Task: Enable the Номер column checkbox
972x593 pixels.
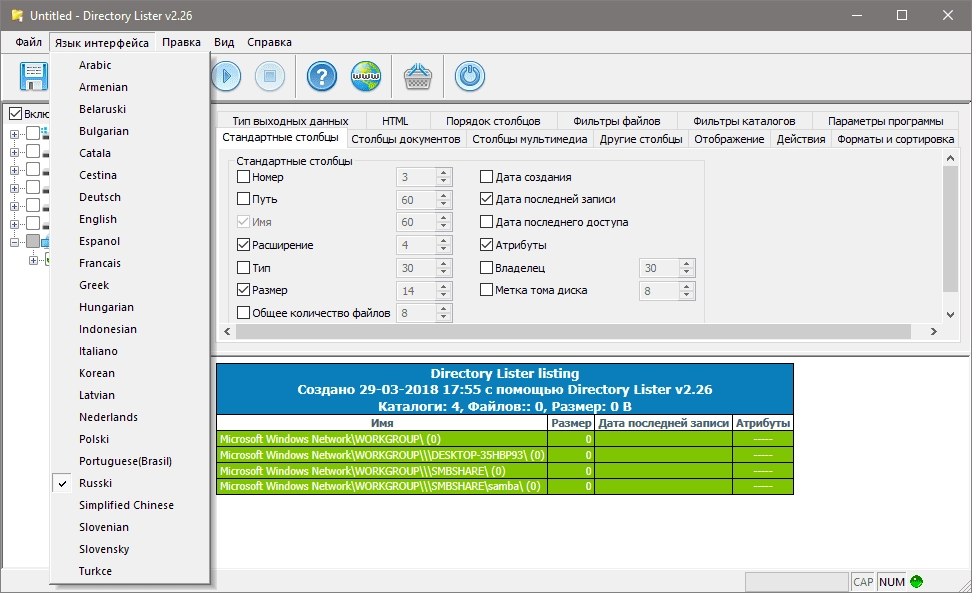Action: point(244,177)
